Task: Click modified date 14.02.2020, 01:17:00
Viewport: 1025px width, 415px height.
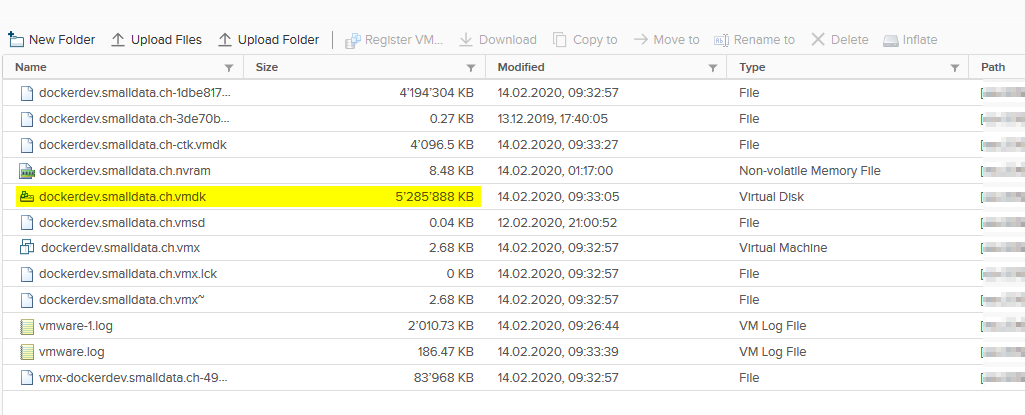Action: click(x=556, y=171)
